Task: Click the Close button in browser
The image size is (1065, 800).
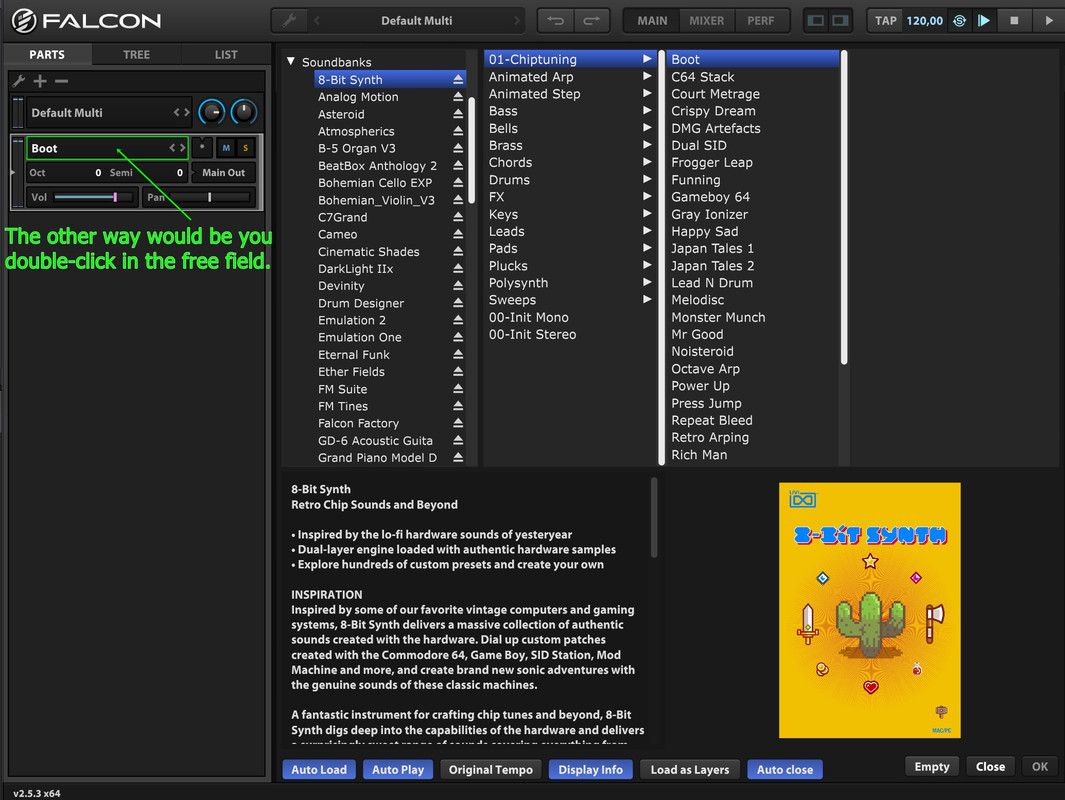Action: coord(990,767)
